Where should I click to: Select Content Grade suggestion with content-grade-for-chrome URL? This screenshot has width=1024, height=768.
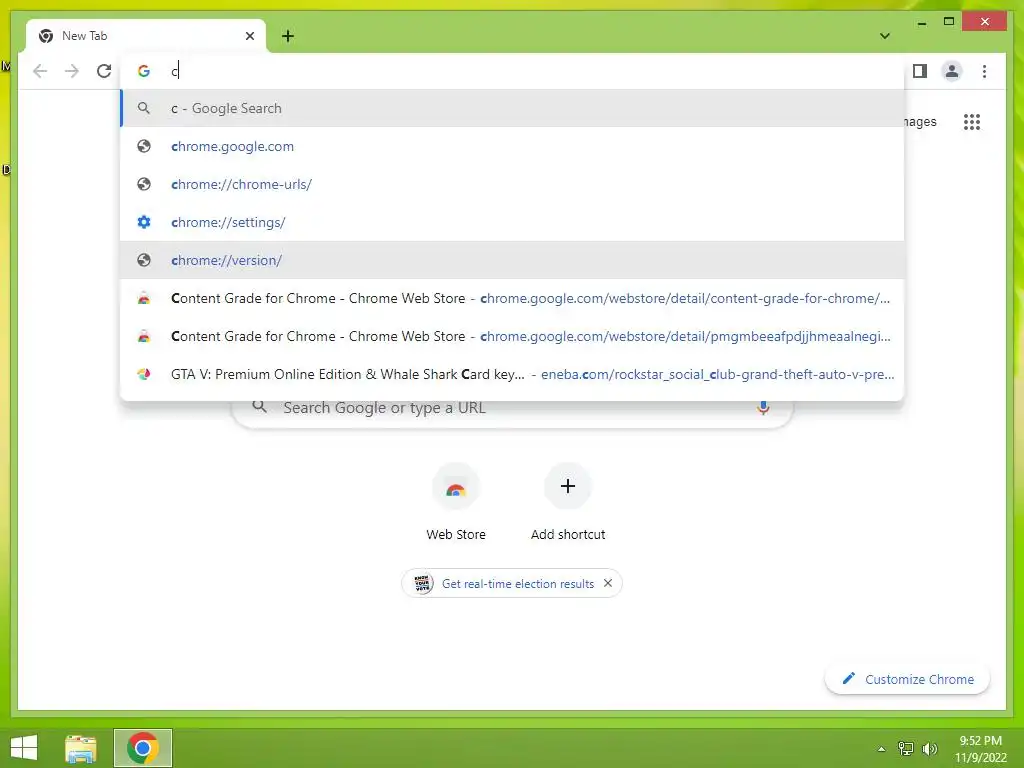coord(513,298)
